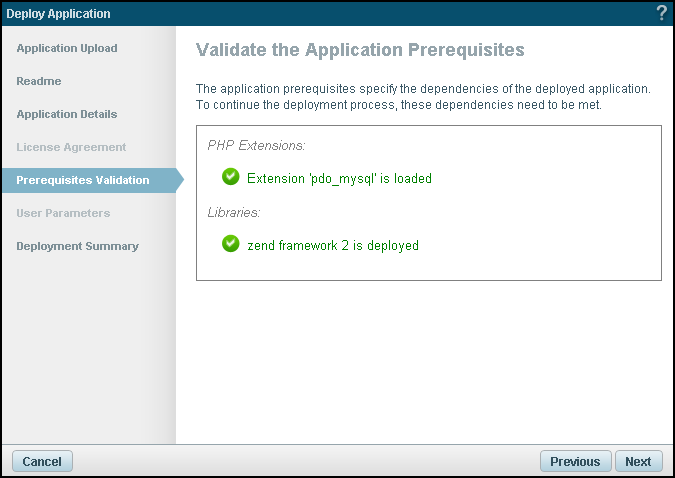This screenshot has height=478, width=675.
Task: Select License Agreement step
Action: pos(71,147)
